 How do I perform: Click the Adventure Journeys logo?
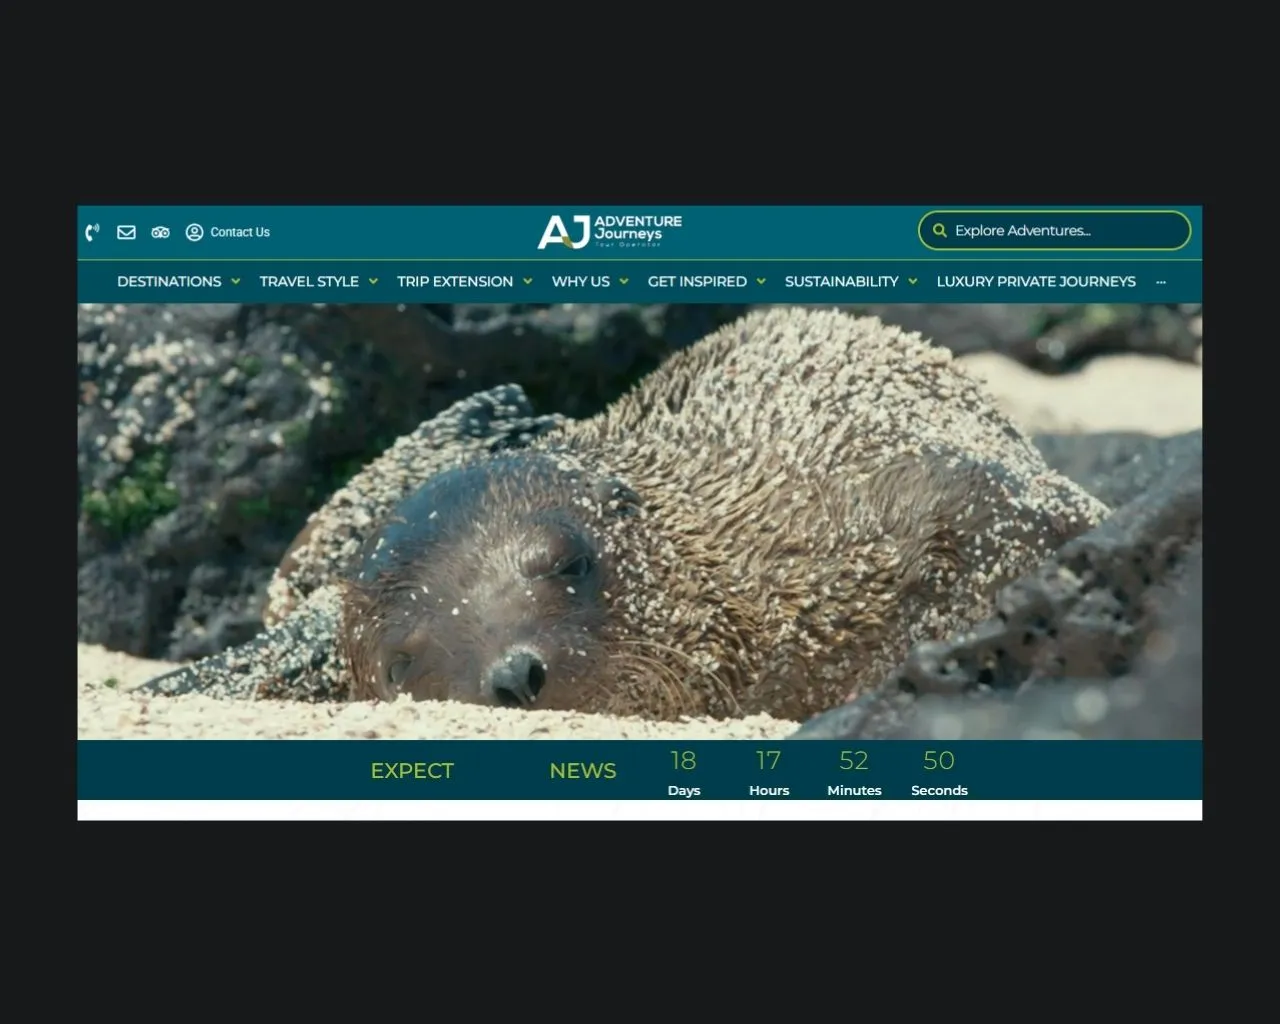(x=610, y=232)
